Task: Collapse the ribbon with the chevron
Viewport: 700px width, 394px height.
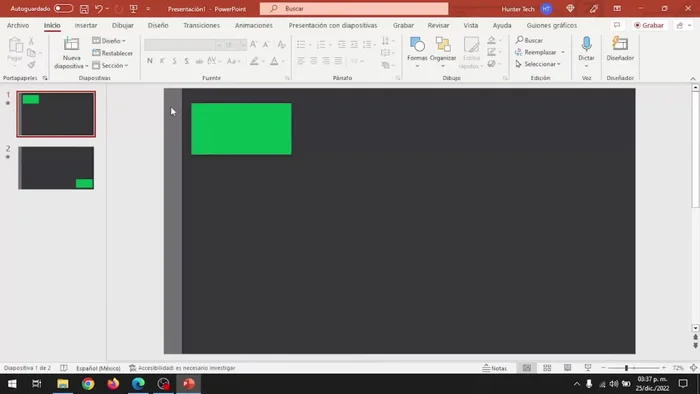Action: [693, 79]
